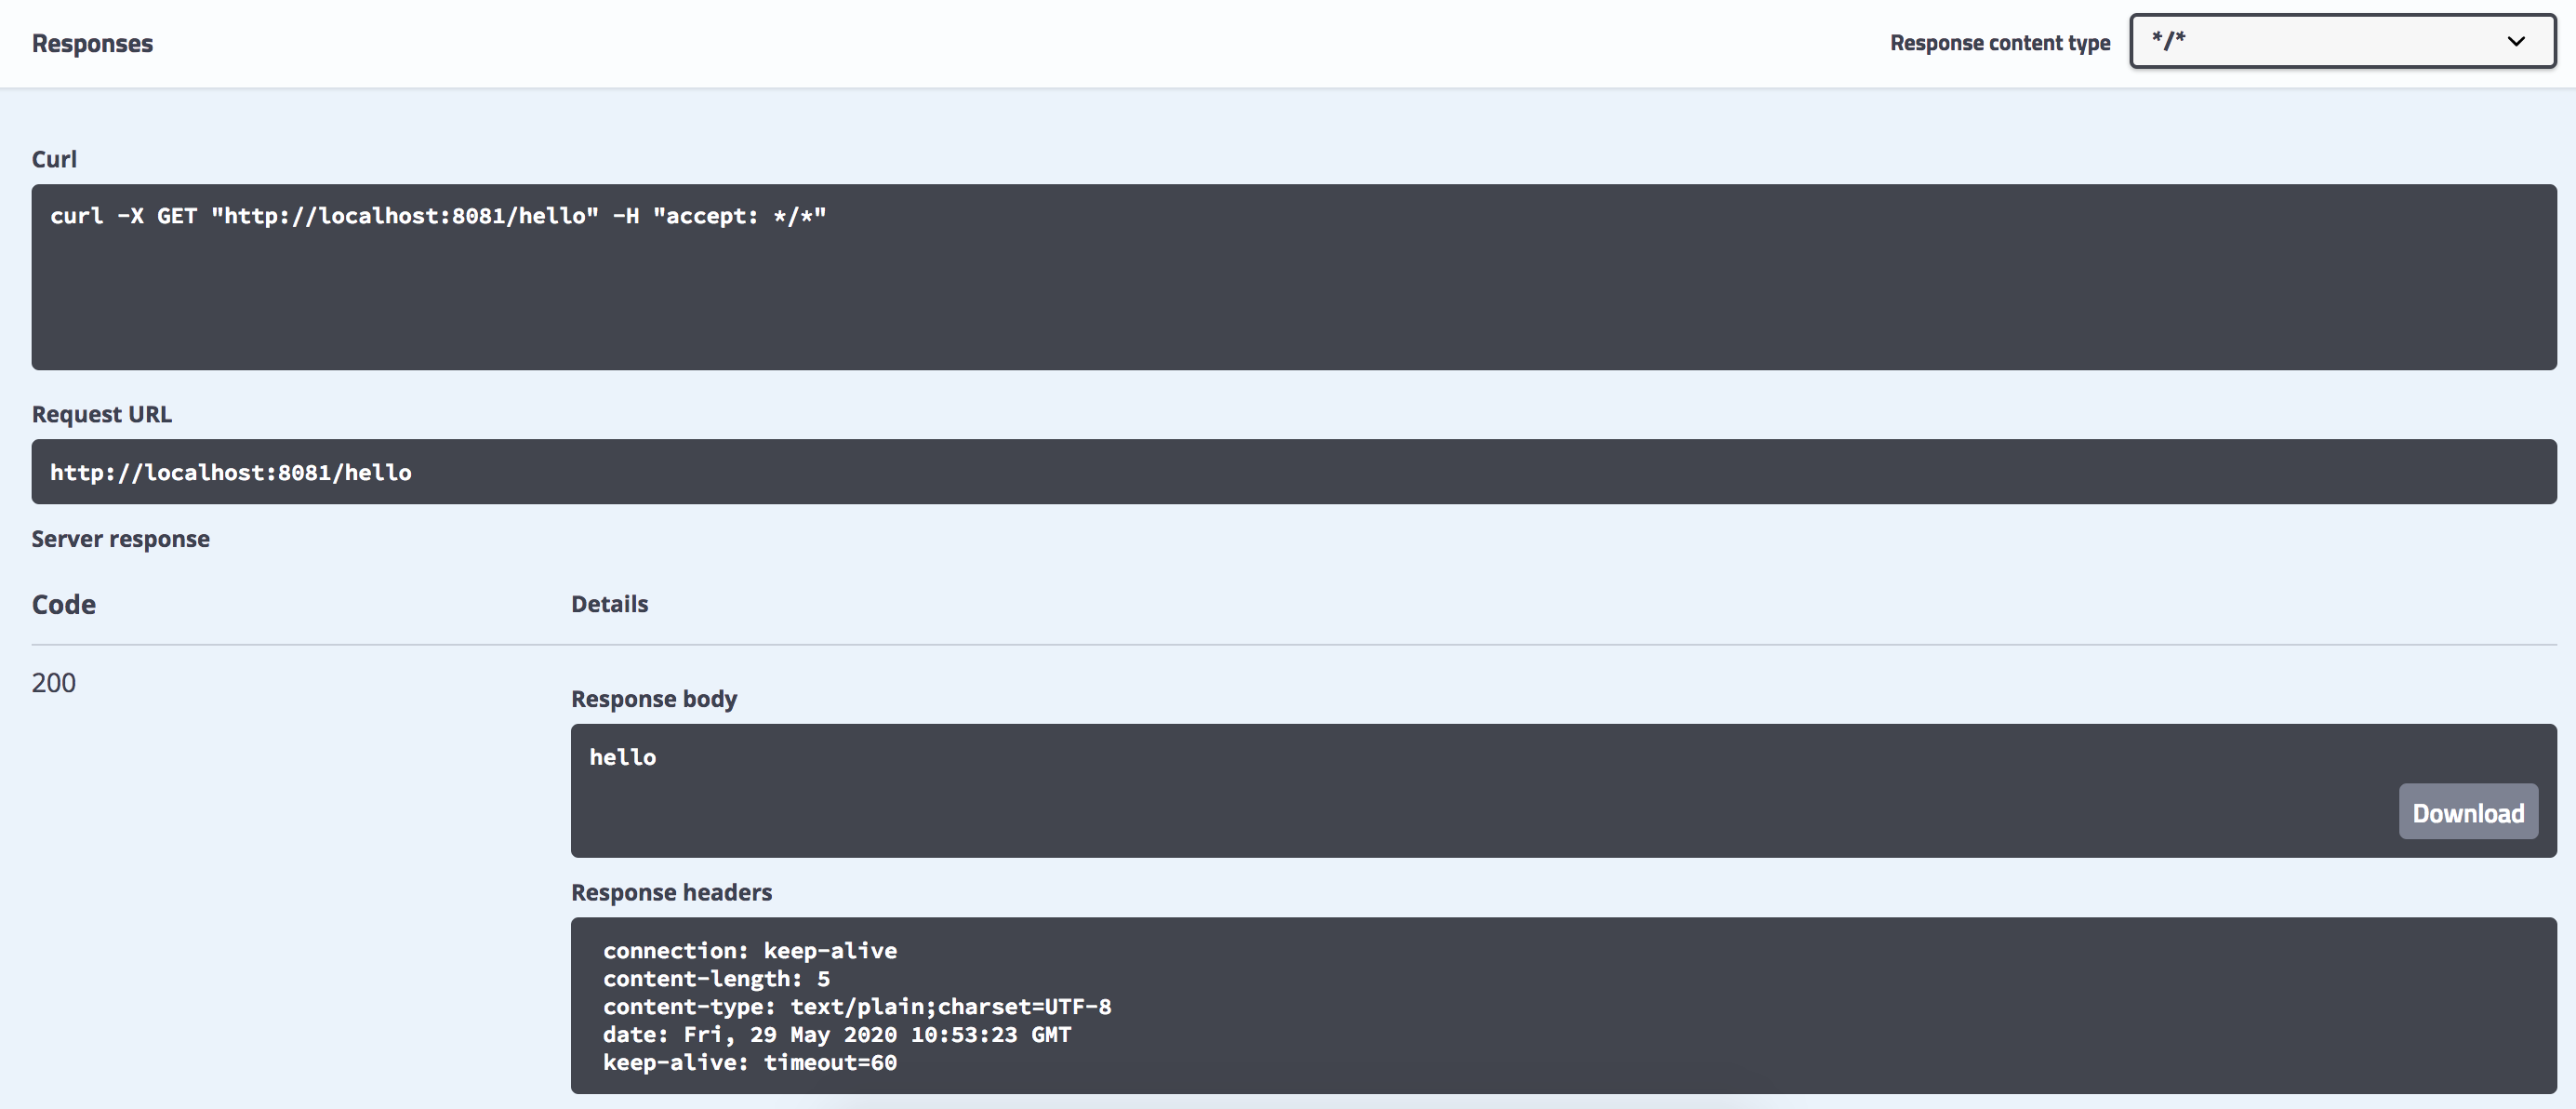The height and width of the screenshot is (1109, 2576).
Task: Click the chevron arrow in content type selector
Action: 2516,41
